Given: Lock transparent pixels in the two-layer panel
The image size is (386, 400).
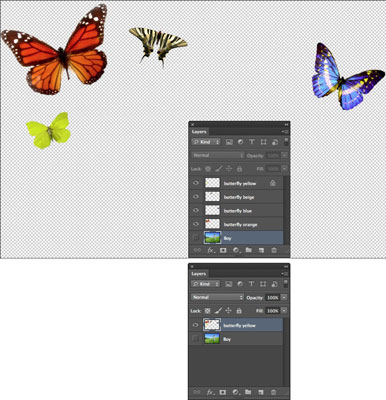Looking at the screenshot, I should (x=207, y=311).
